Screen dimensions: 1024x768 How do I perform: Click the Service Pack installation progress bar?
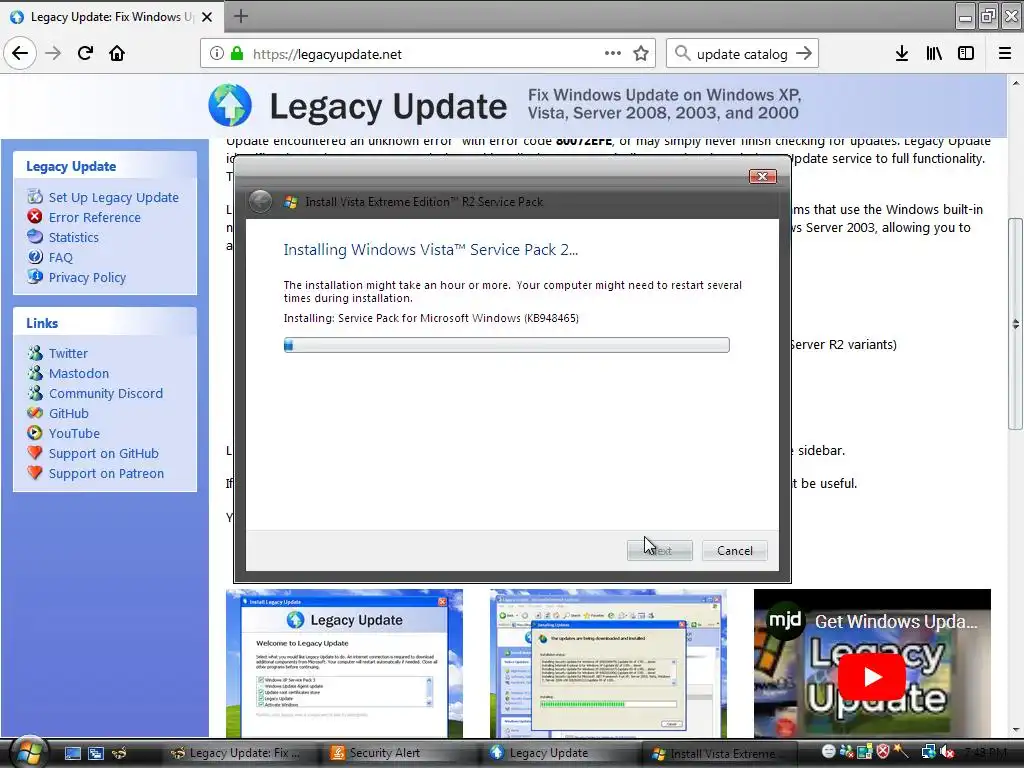click(x=507, y=345)
